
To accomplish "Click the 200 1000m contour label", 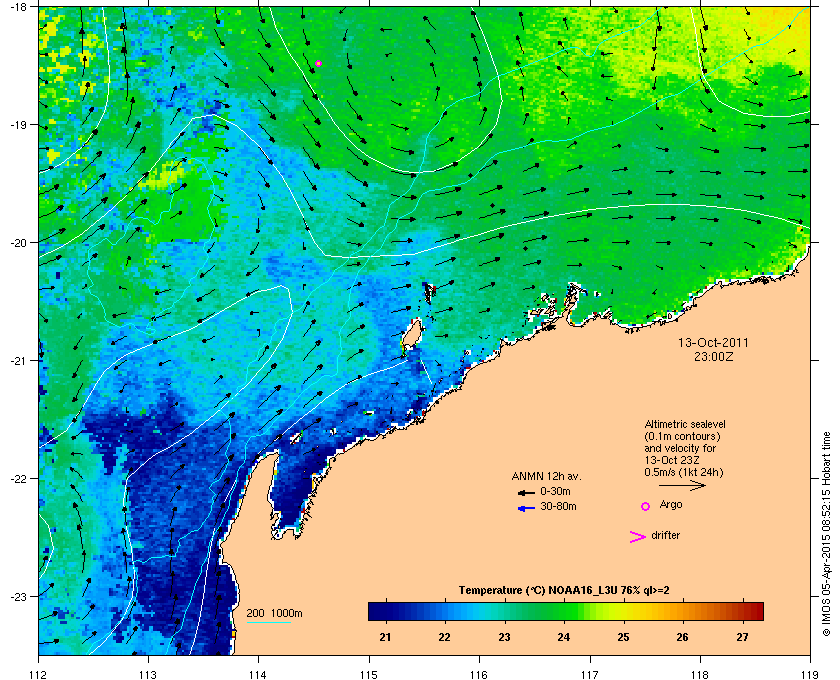I will click(274, 614).
